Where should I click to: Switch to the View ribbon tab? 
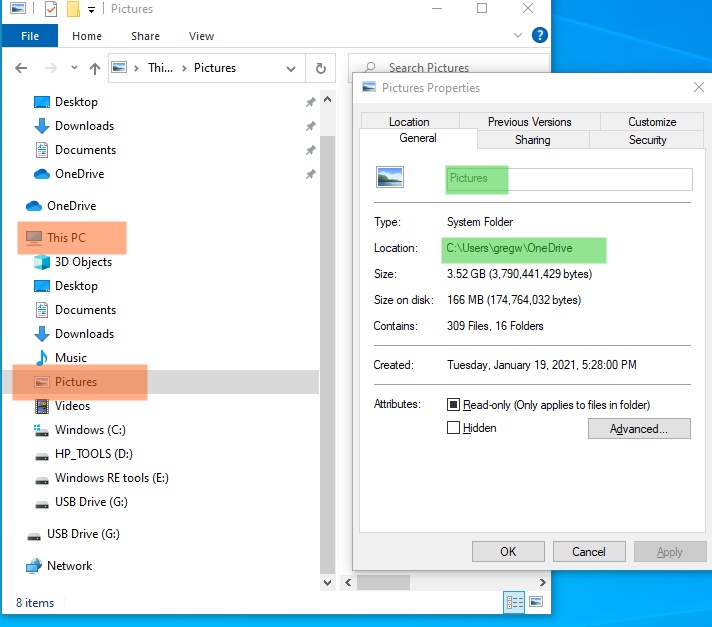coord(201,36)
